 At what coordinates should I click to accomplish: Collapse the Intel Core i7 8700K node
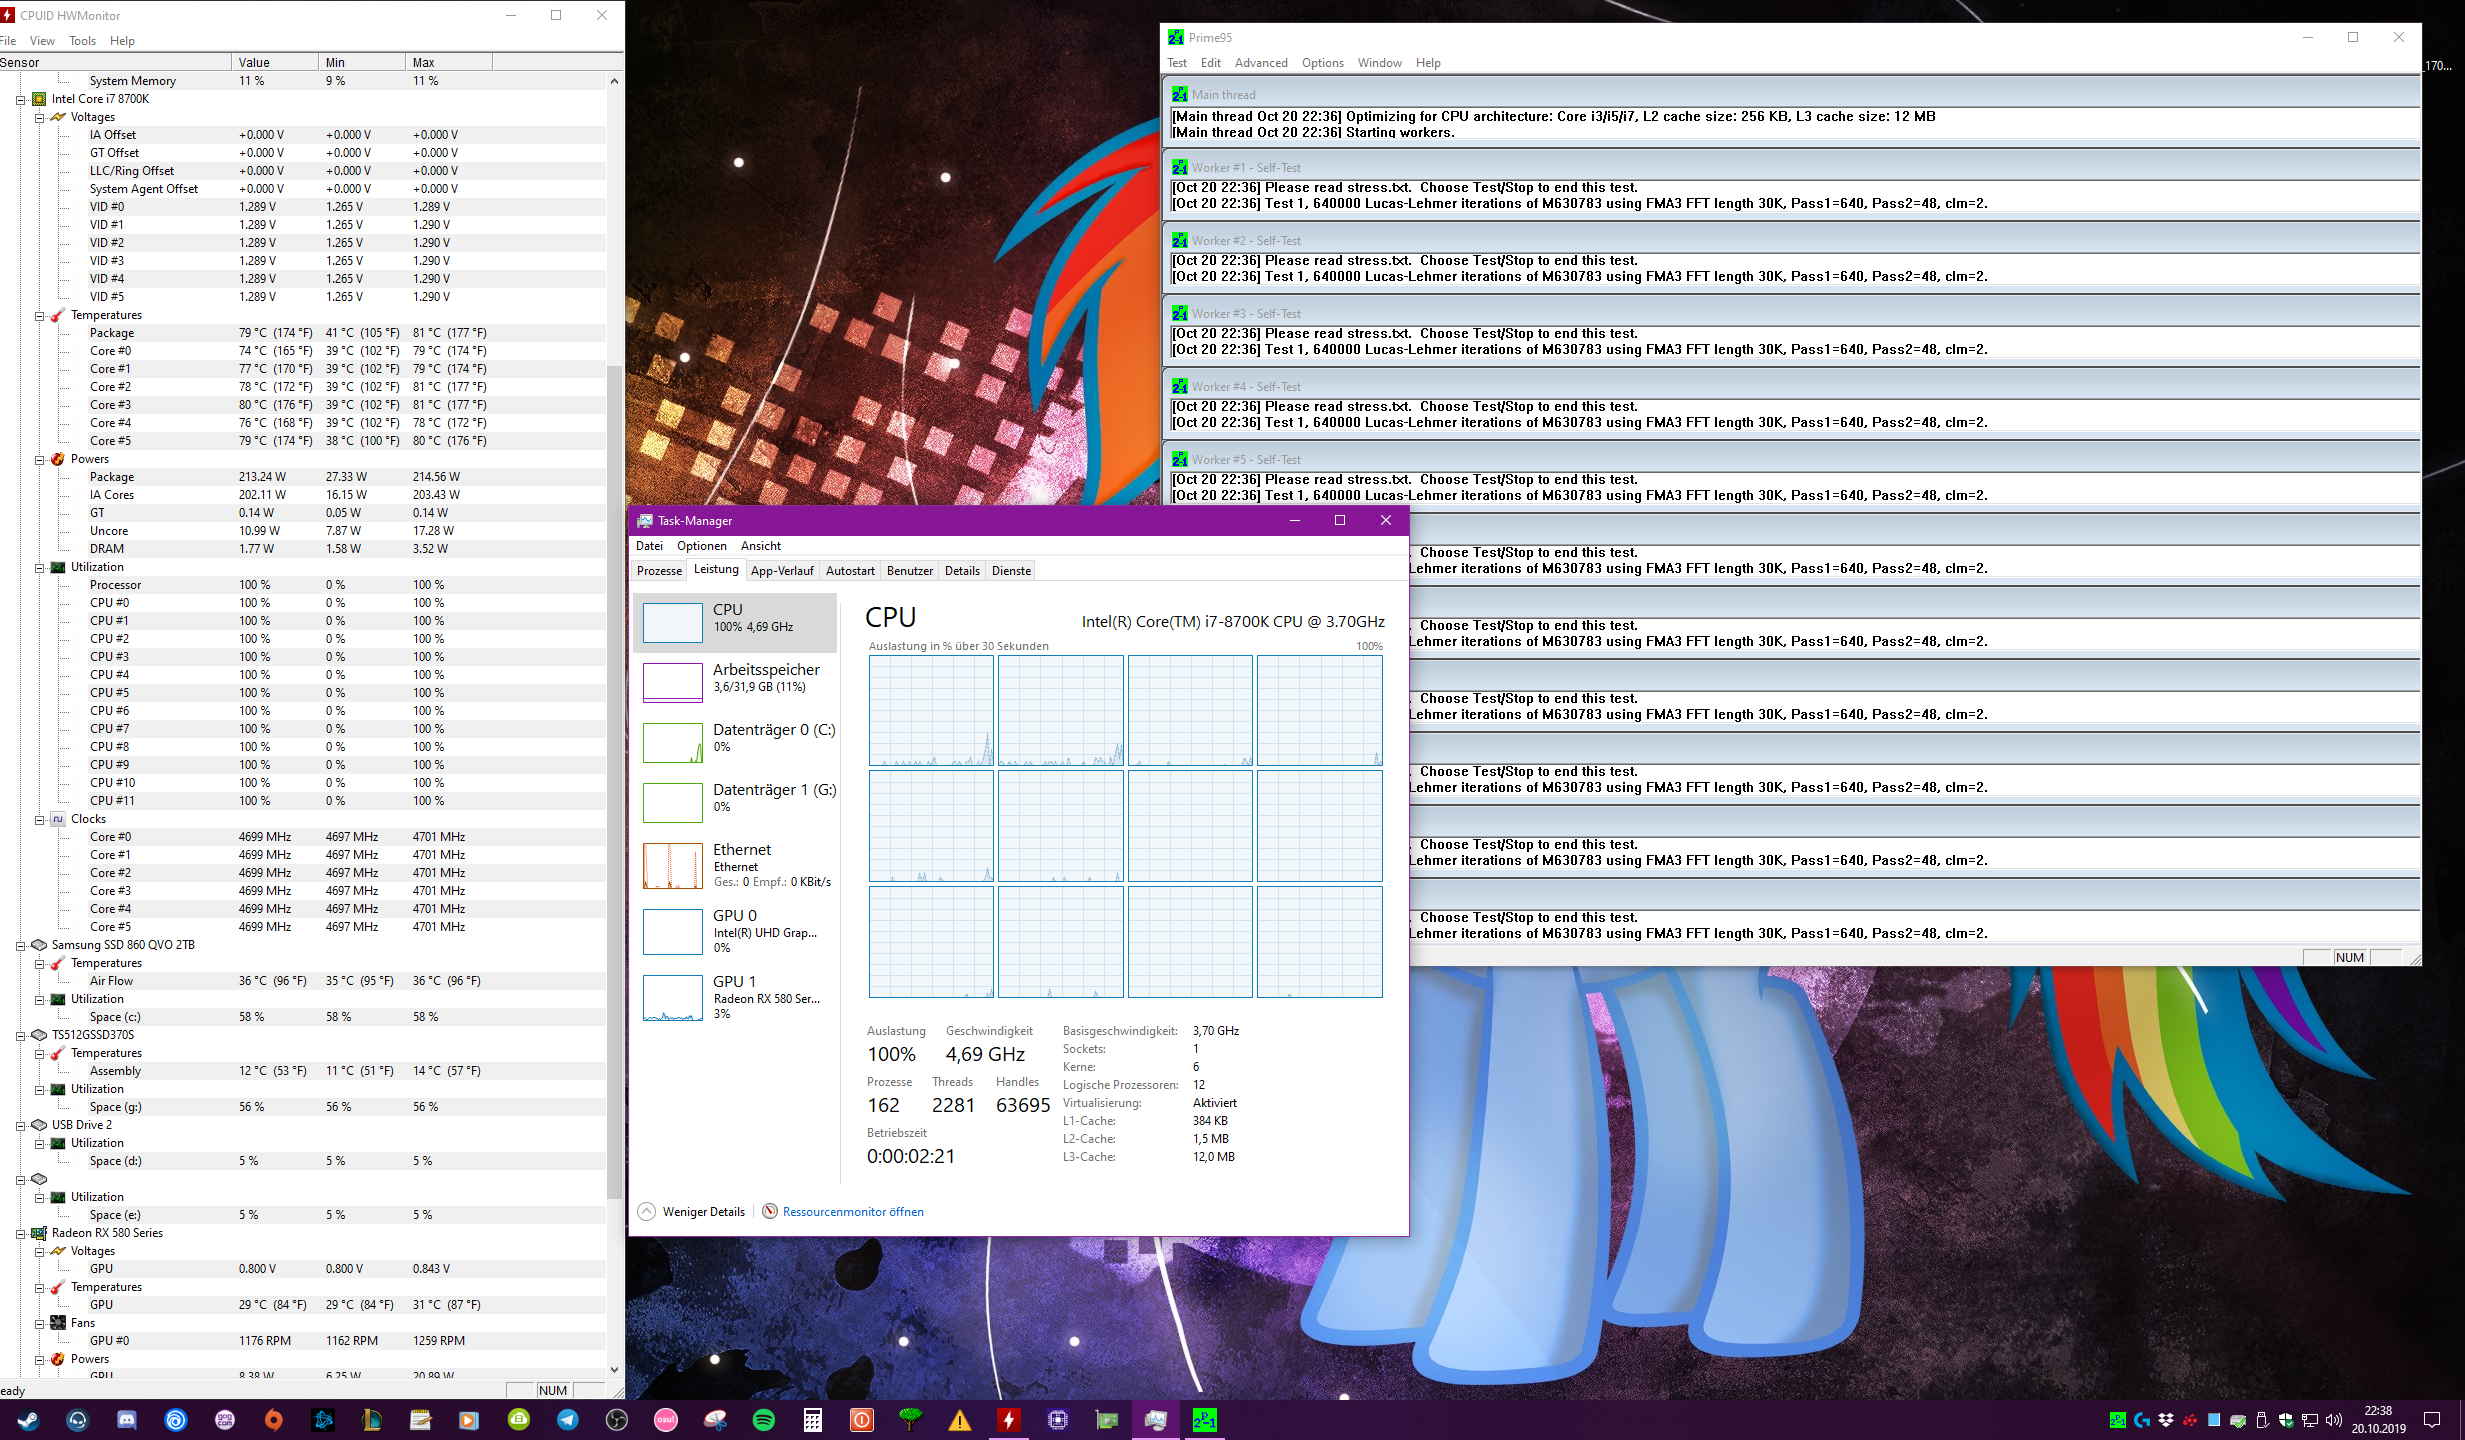(20, 99)
